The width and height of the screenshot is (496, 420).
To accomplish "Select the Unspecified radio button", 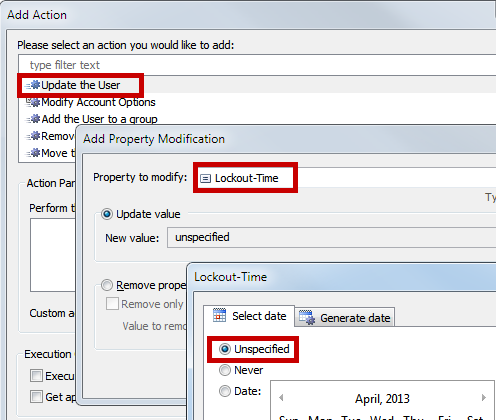I will (x=225, y=349).
